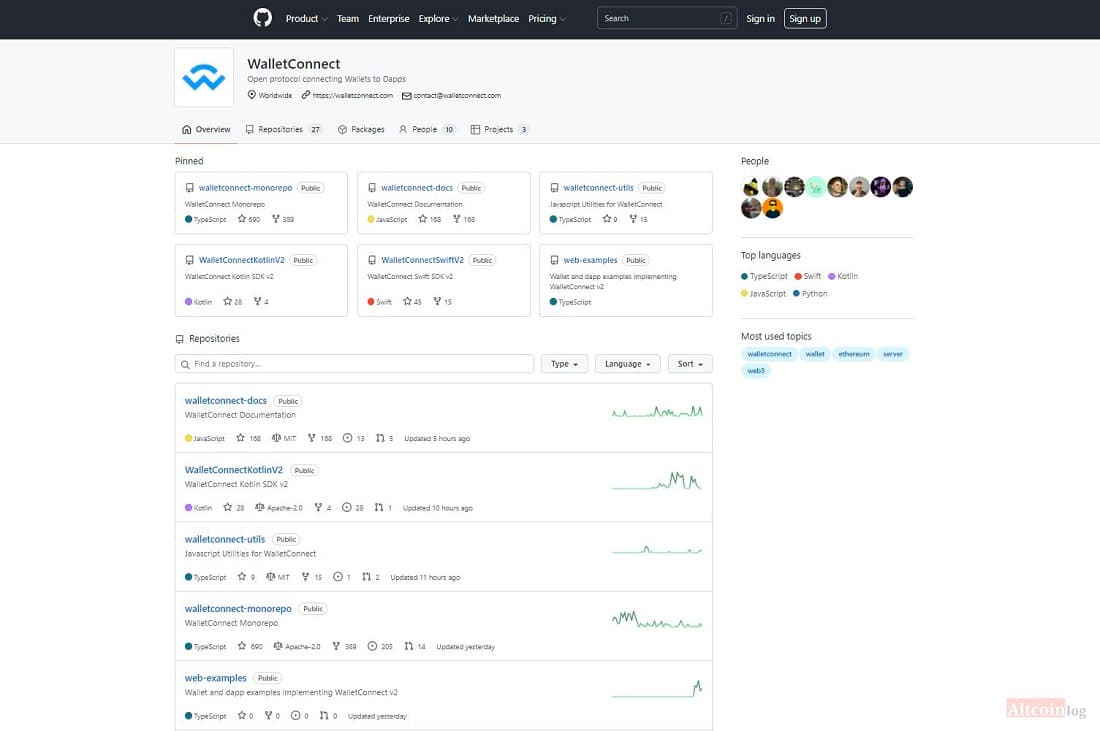Click issues count in WalletConnectKotlinV2 list row
1100x731 pixels.
click(x=352, y=507)
